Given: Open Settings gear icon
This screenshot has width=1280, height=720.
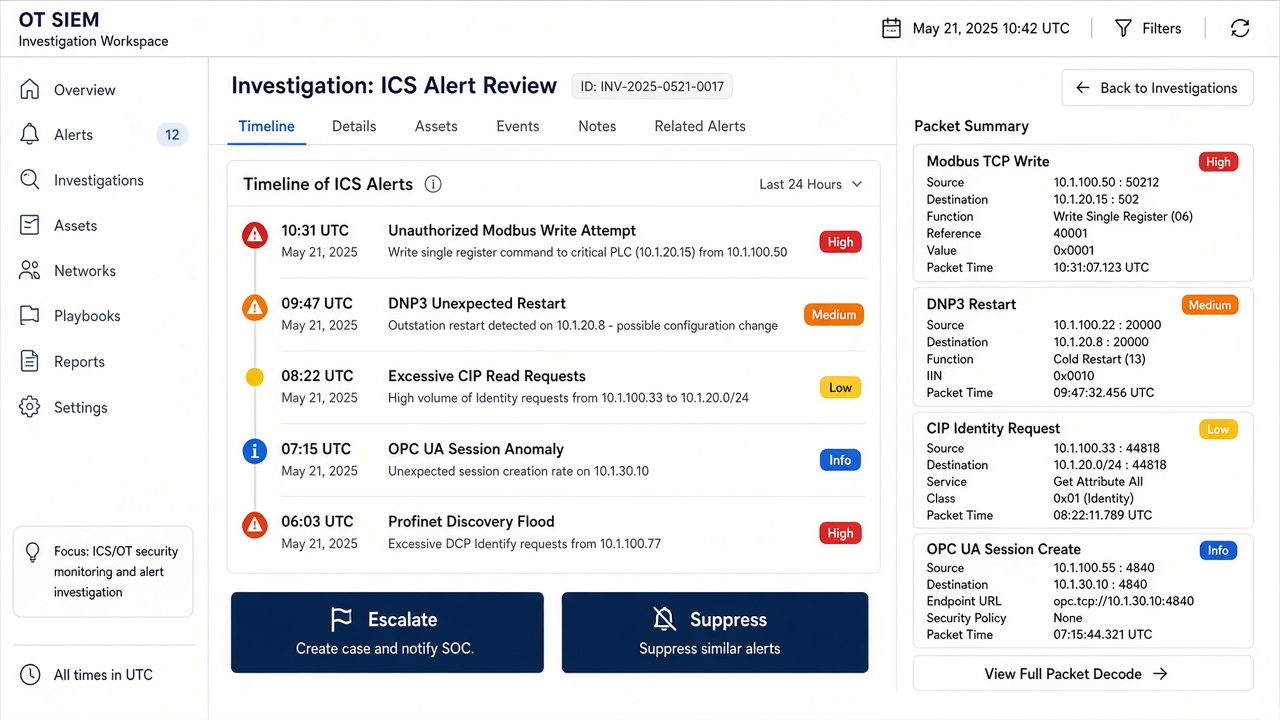Looking at the screenshot, I should [30, 407].
